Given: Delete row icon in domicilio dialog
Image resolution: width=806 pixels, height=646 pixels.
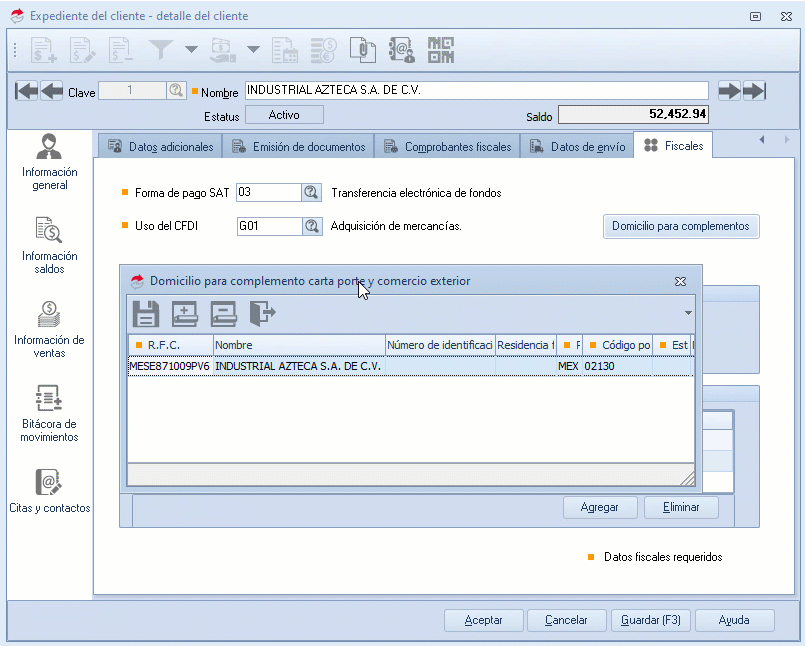Looking at the screenshot, I should pyautogui.click(x=224, y=313).
